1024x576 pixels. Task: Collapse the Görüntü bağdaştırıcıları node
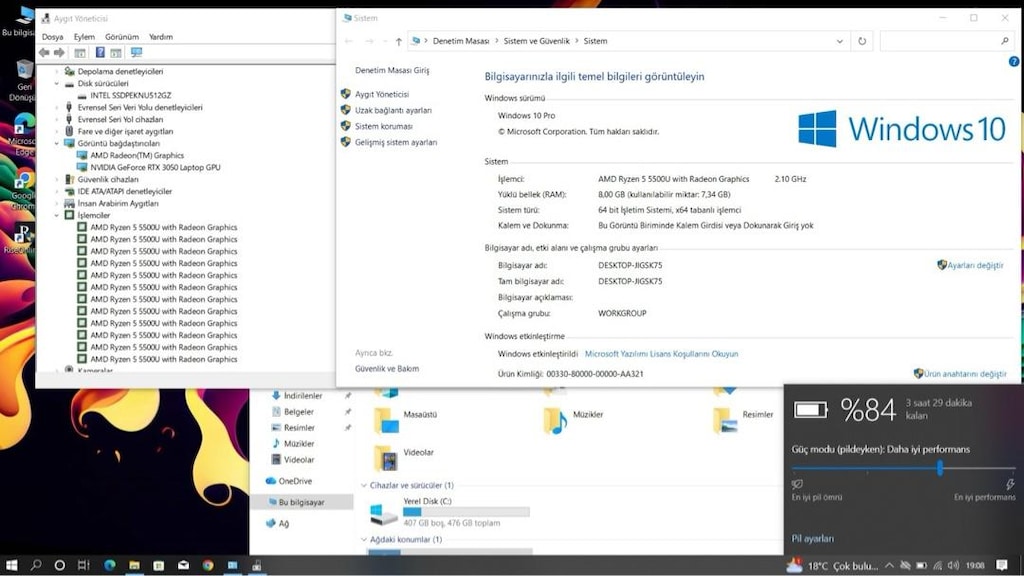point(57,143)
